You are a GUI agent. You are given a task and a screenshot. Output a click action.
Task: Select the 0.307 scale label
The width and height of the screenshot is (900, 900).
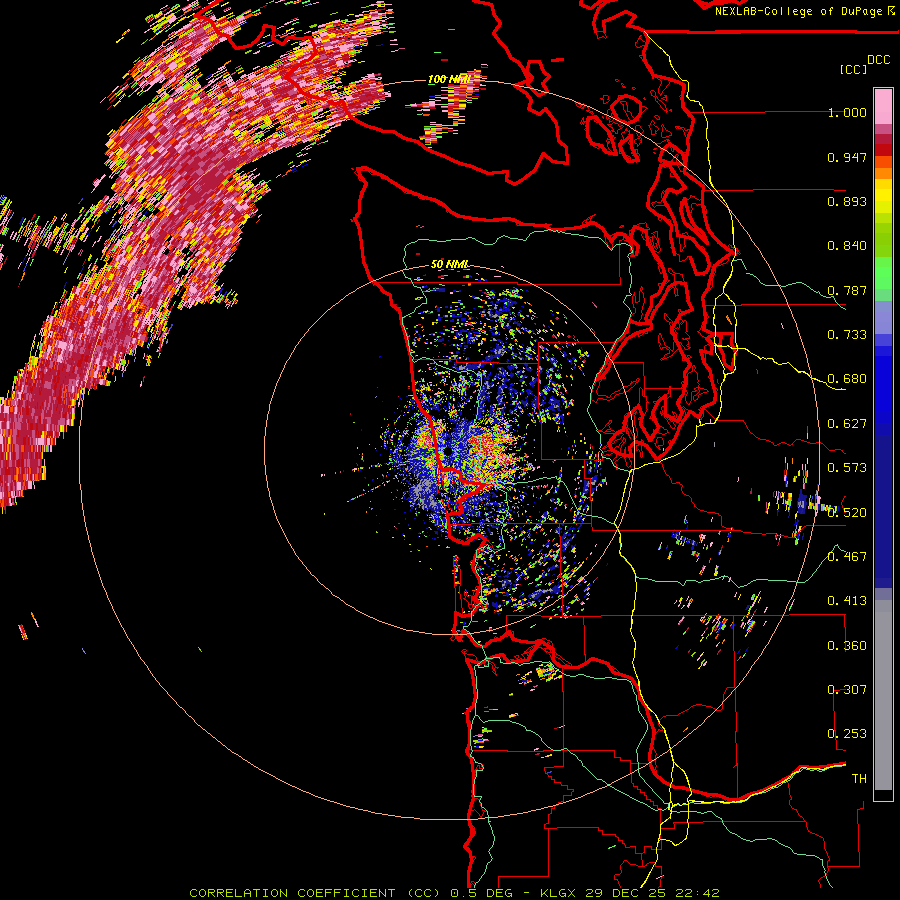point(847,689)
